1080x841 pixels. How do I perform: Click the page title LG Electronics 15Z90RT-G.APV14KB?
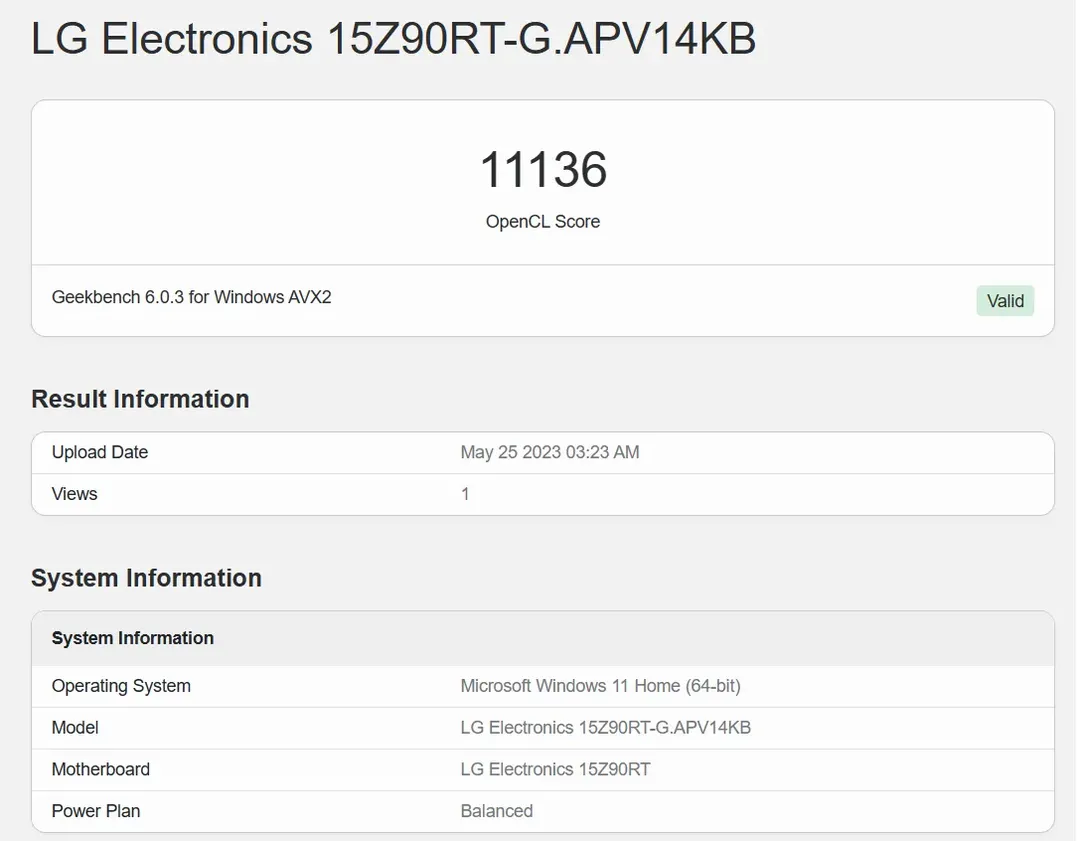[x=393, y=40]
